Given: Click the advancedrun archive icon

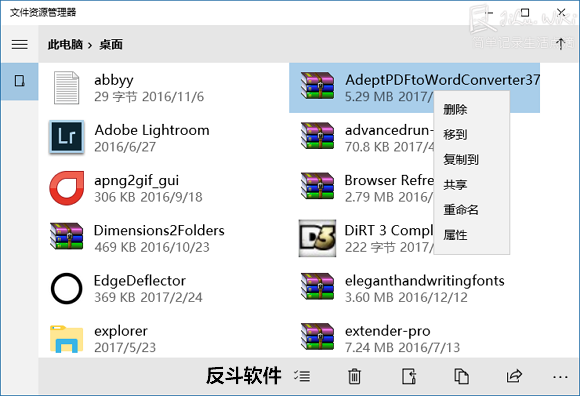Looking at the screenshot, I should click(x=317, y=136).
